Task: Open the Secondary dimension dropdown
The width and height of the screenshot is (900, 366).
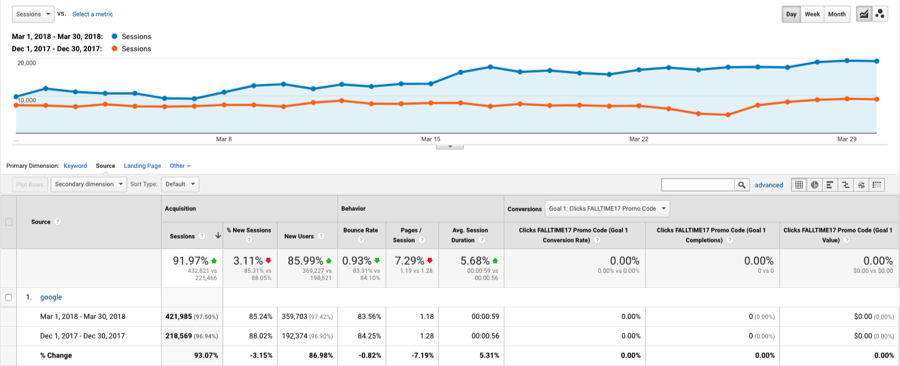Action: (x=89, y=185)
